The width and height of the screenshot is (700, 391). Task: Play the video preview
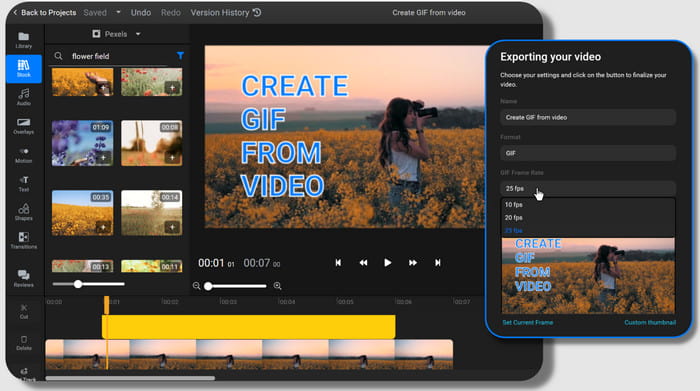(388, 263)
